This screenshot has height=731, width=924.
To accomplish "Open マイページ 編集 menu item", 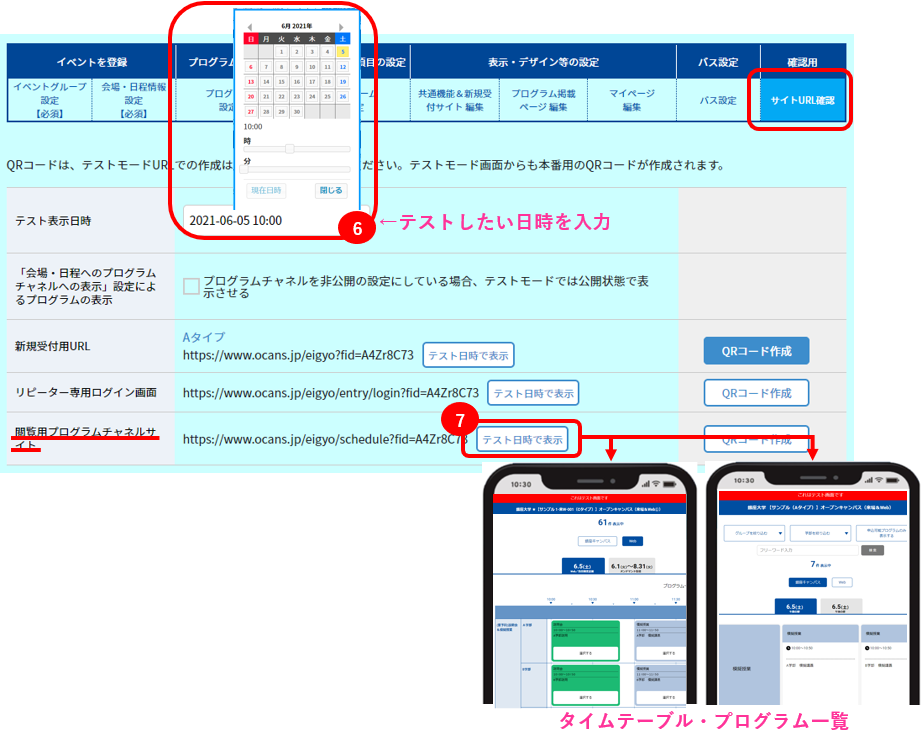I will coord(632,100).
